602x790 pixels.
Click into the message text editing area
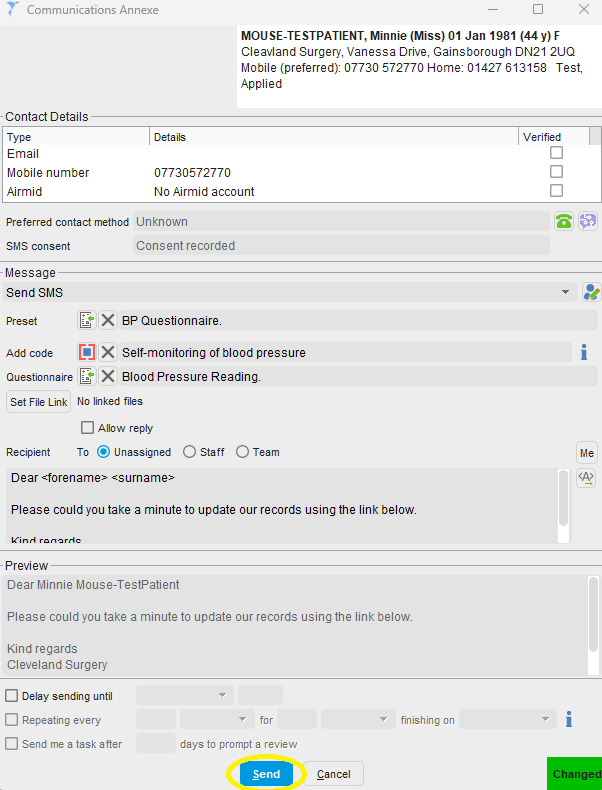[x=282, y=506]
